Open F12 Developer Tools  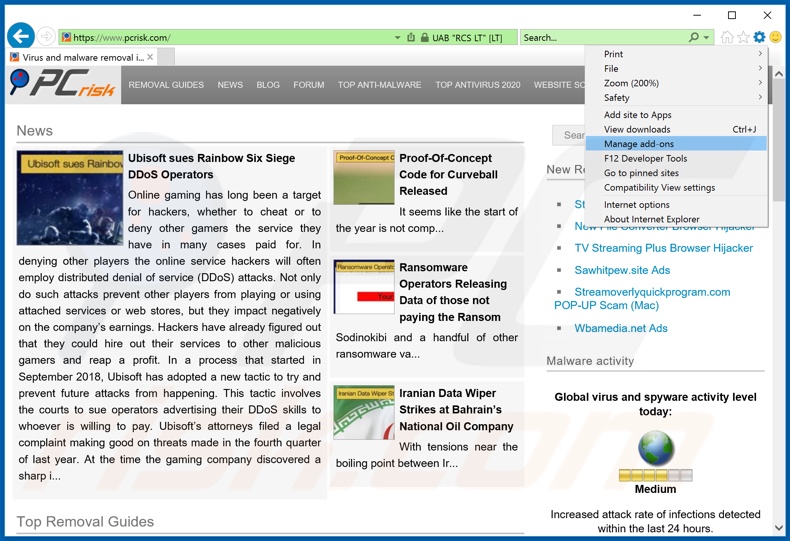pyautogui.click(x=676, y=158)
